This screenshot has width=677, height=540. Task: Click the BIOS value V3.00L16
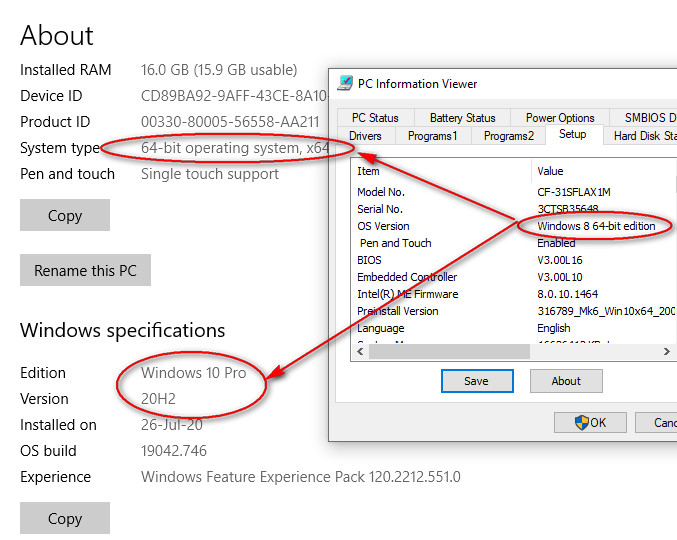tap(560, 260)
